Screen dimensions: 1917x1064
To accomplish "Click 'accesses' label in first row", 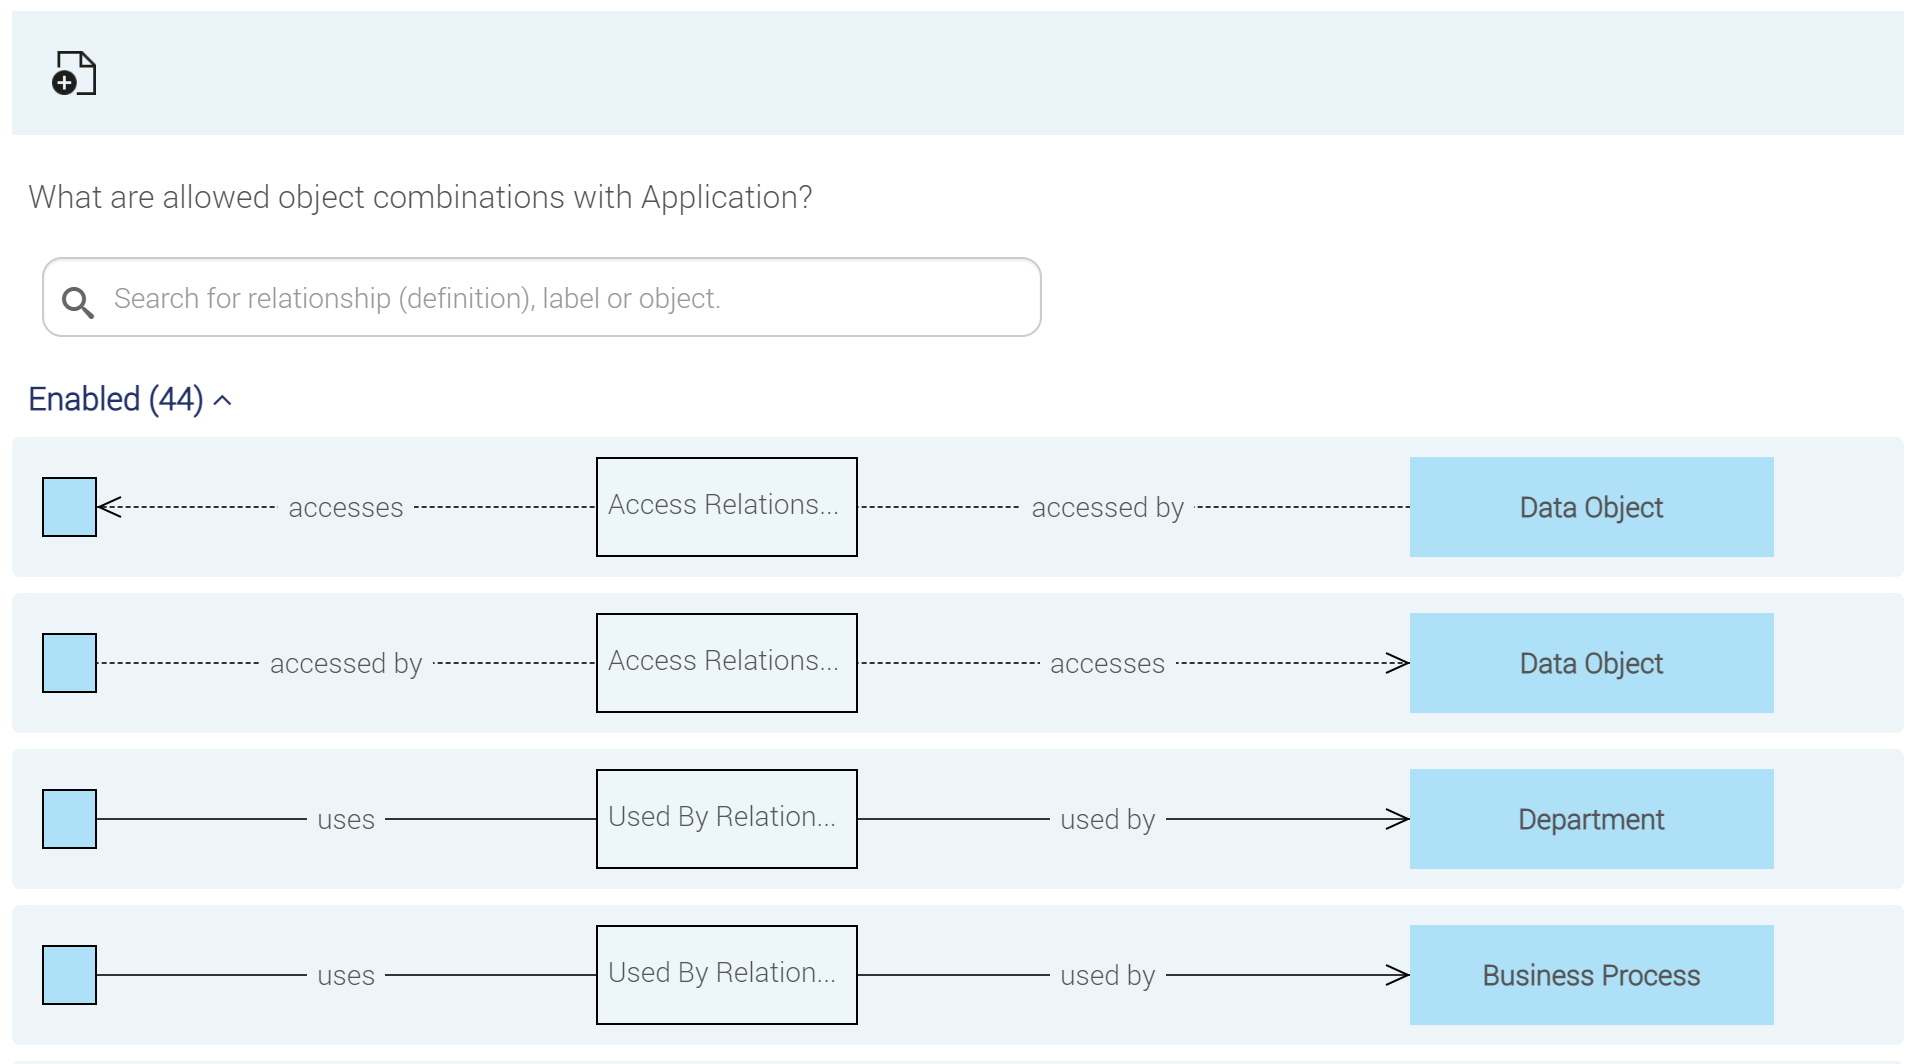I will tap(346, 508).
